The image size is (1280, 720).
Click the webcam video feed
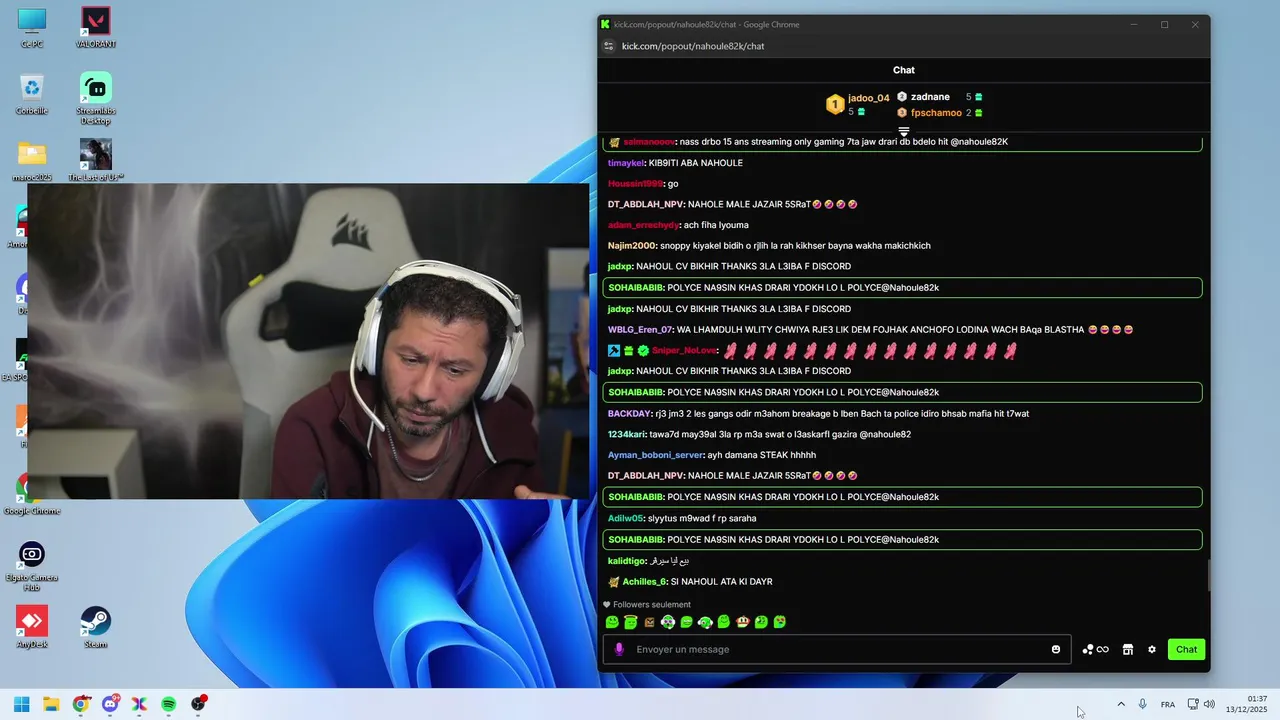(x=308, y=341)
